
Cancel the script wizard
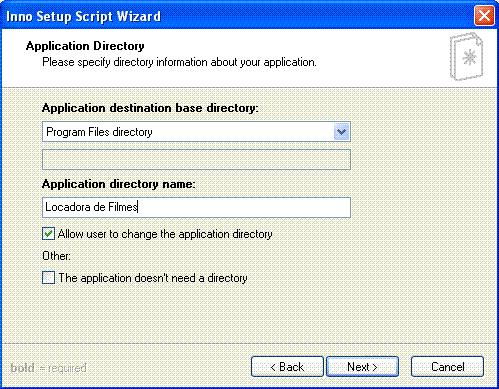pos(447,367)
